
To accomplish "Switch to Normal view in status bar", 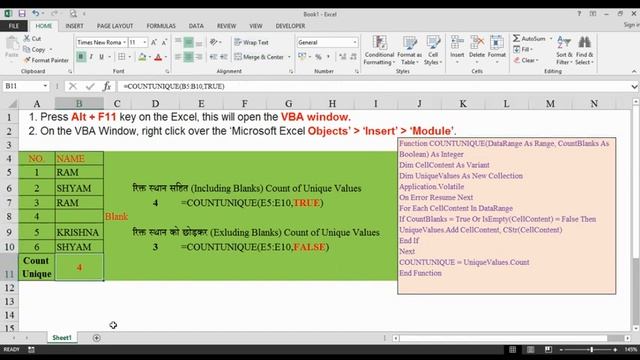I will pyautogui.click(x=513, y=349).
